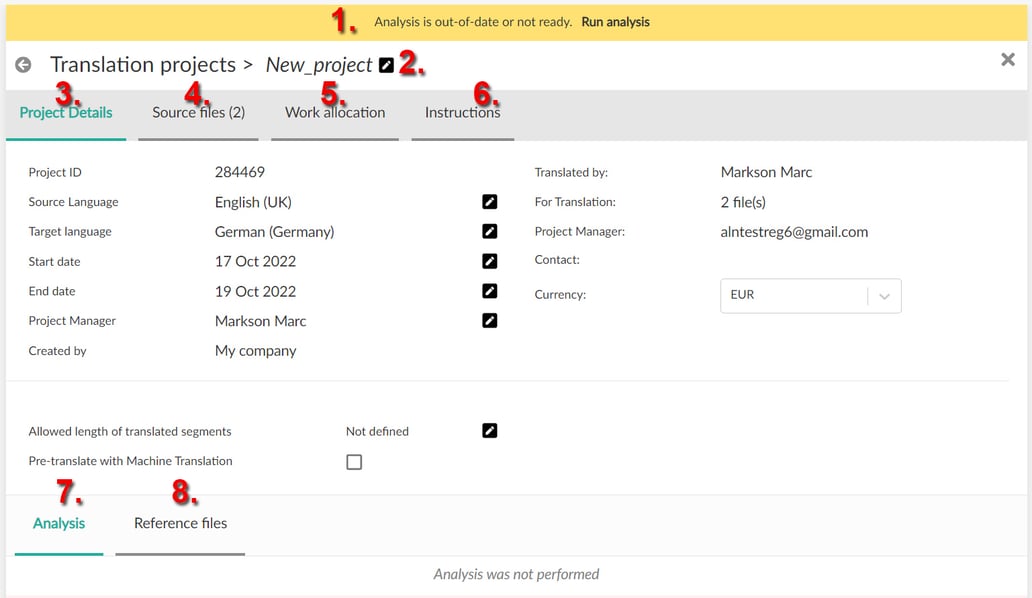Screen dimensions: 1032x598
Task: Enable Pre-translate with Machine Translation checkbox
Action: [x=354, y=462]
